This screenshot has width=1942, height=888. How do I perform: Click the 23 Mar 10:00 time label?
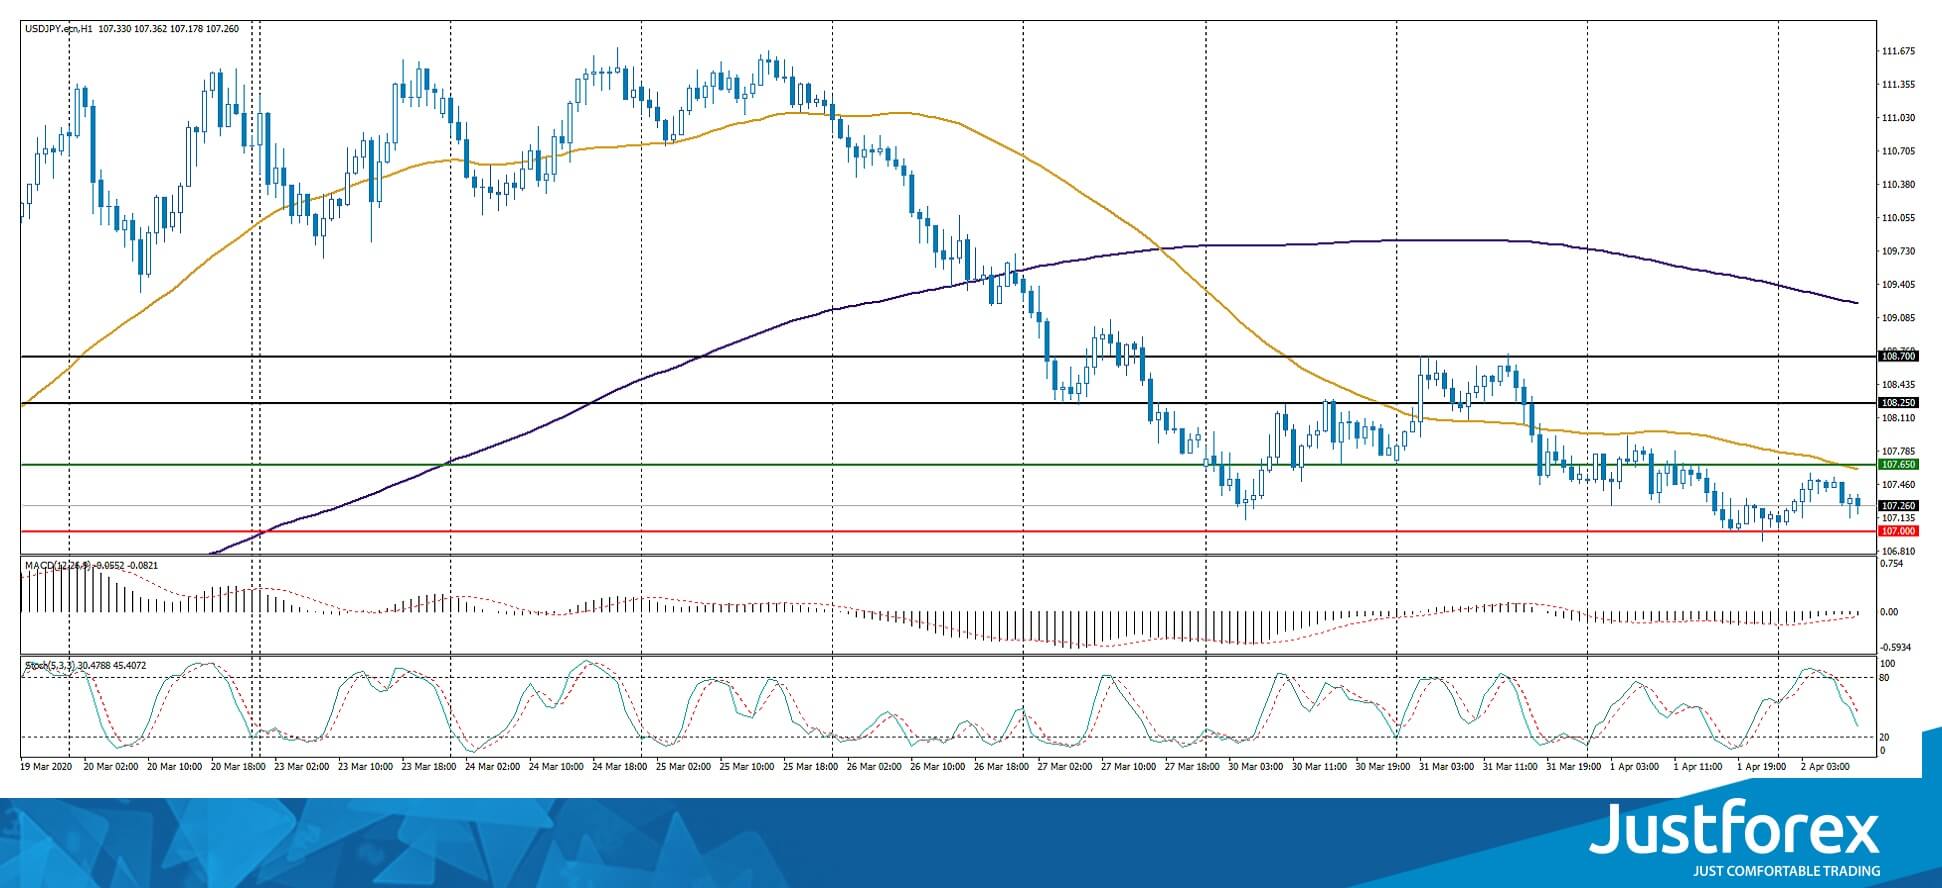366,767
